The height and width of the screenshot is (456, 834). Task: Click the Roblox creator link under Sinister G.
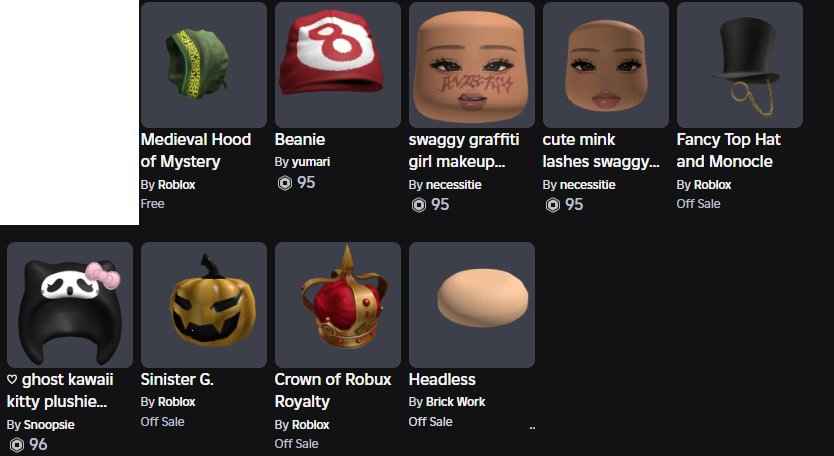click(177, 402)
